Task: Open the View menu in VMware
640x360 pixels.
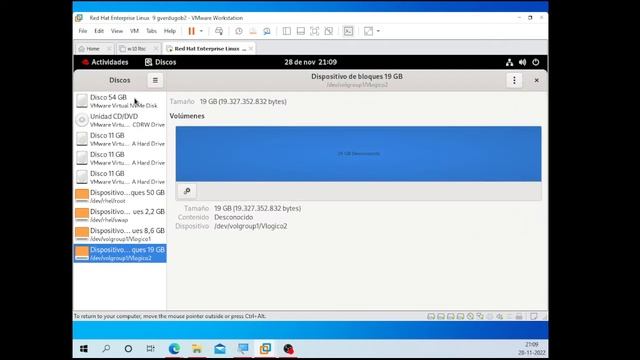Action: [117, 31]
